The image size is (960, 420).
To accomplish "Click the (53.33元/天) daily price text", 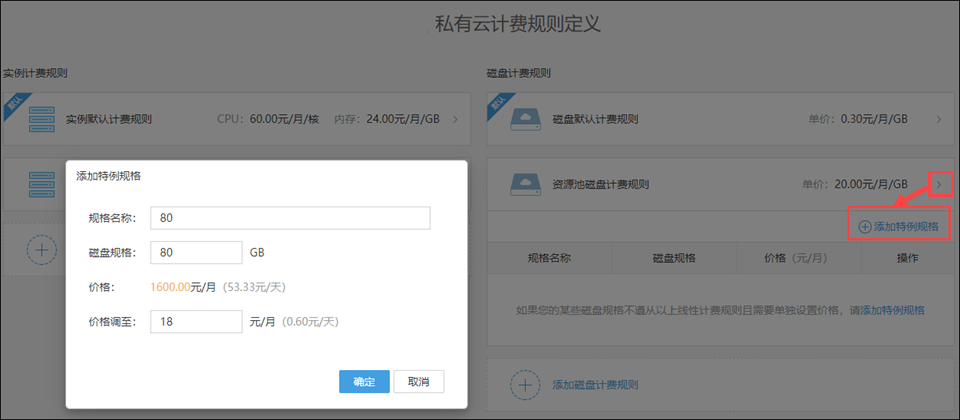I will (253, 287).
